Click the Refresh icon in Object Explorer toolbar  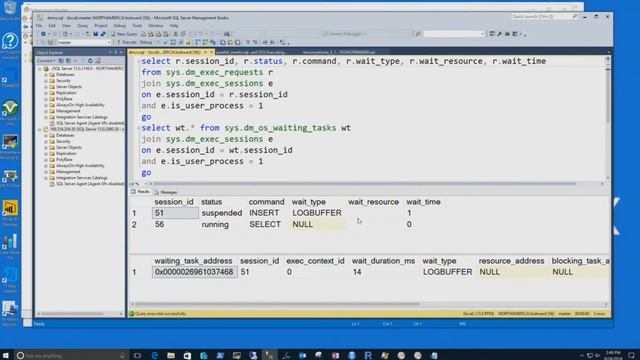[x=90, y=60]
